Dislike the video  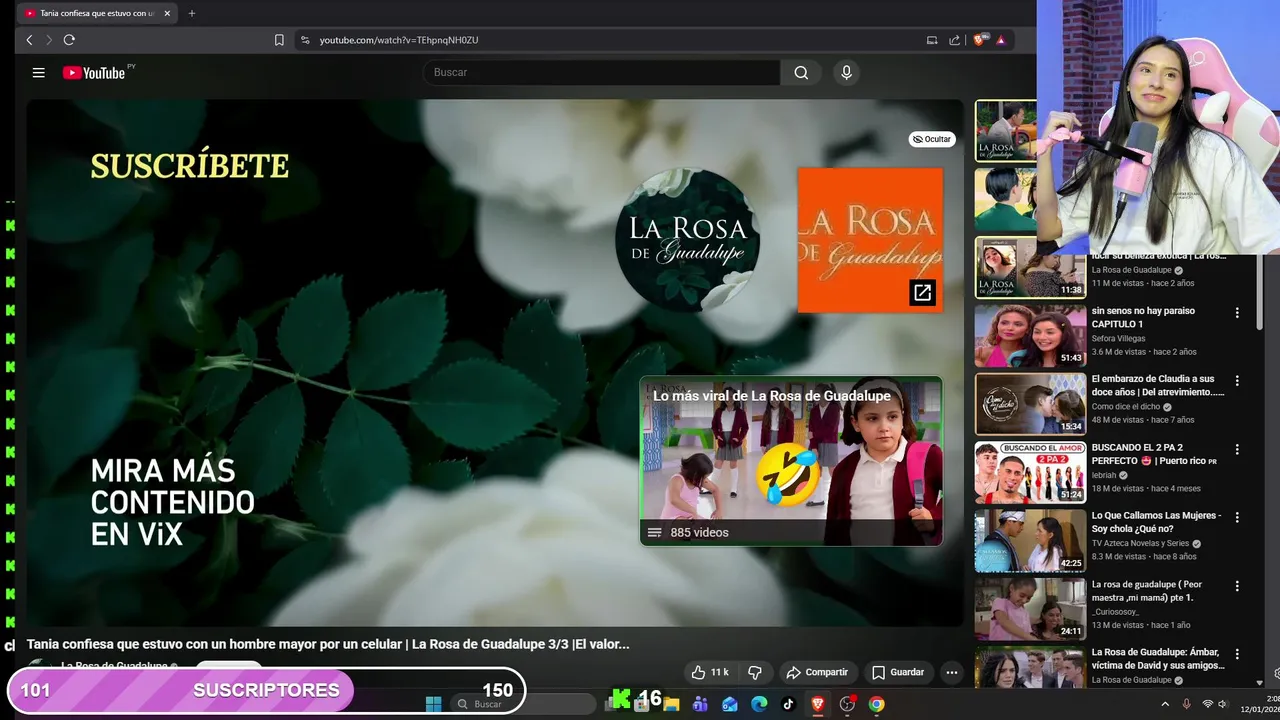[755, 672]
